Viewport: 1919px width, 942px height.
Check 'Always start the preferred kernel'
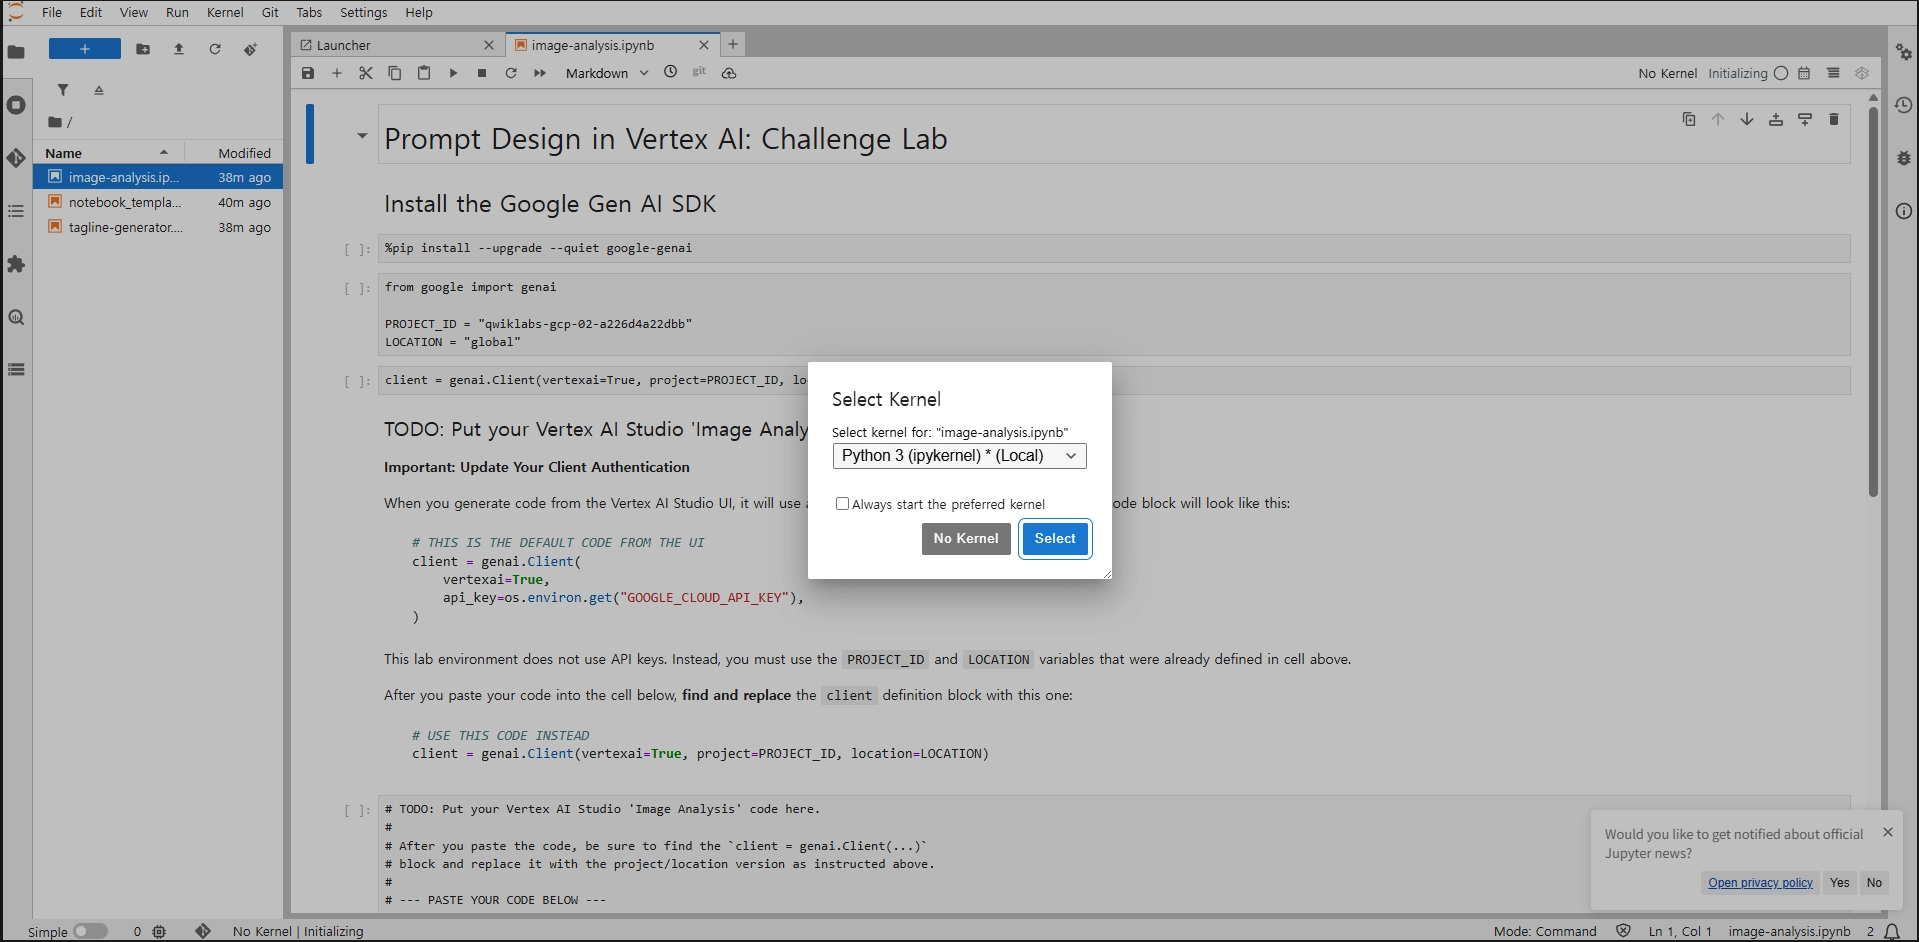842,504
